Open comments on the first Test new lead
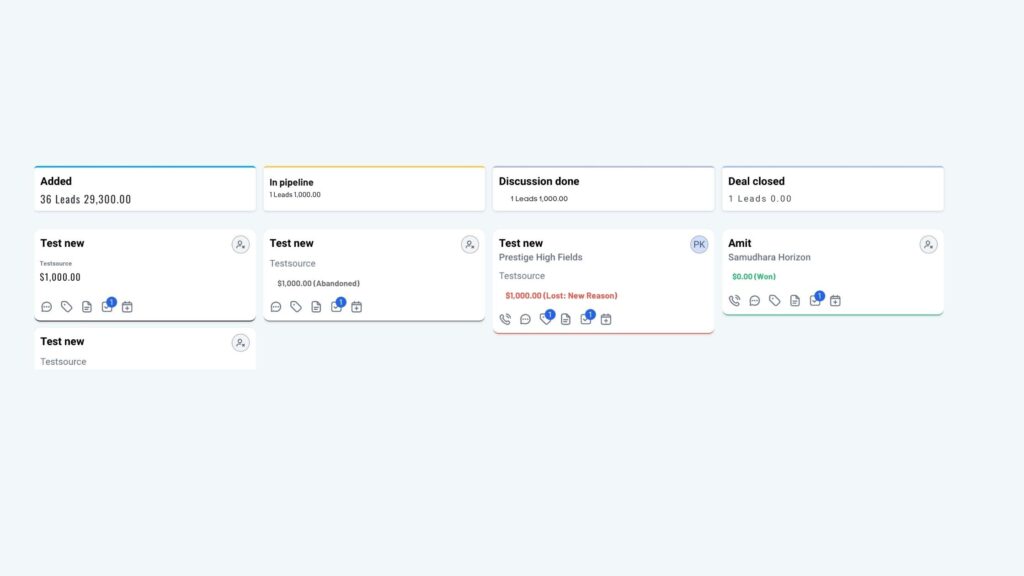1024x576 pixels. pyautogui.click(x=46, y=307)
